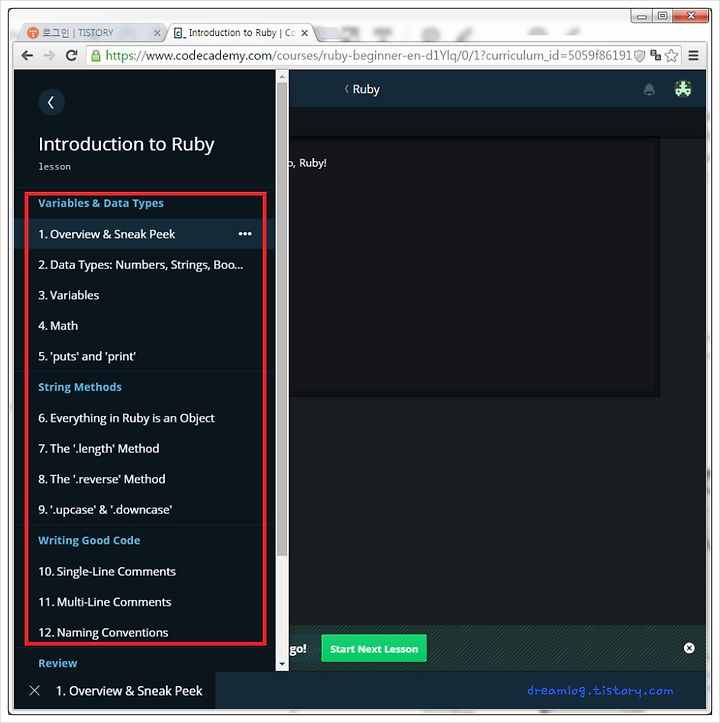Image resolution: width=720 pixels, height=723 pixels.
Task: Open the user avatar icon
Action: coord(683,89)
